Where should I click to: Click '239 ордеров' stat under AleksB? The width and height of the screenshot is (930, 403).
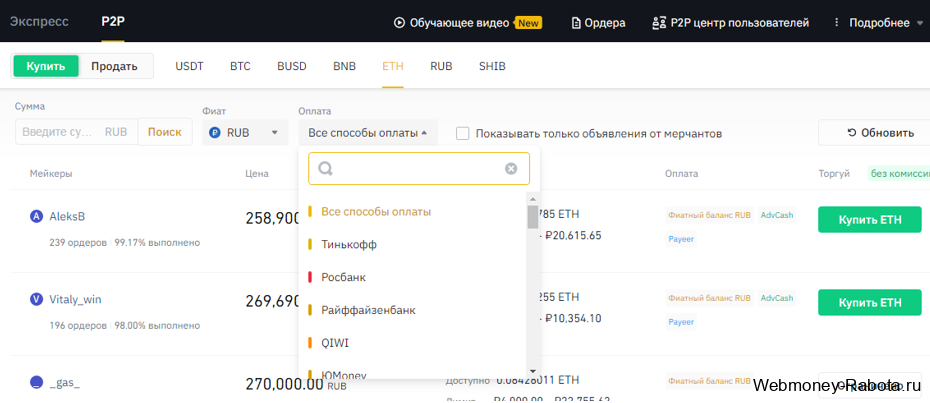(78, 243)
